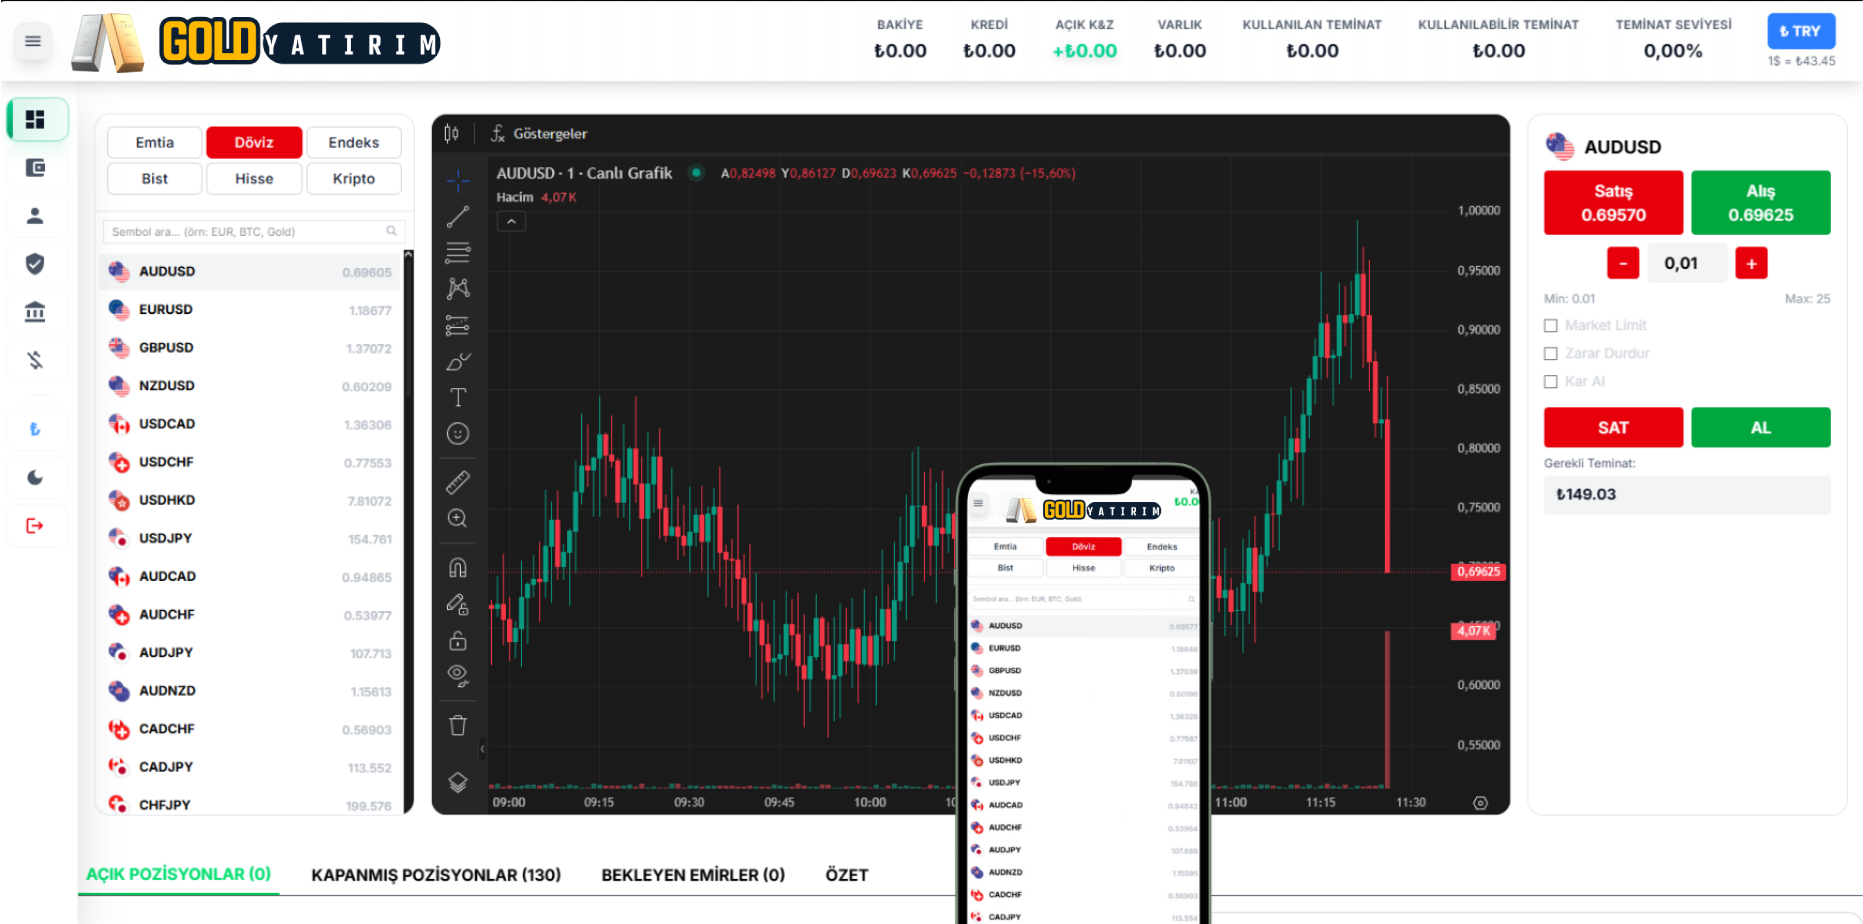
Task: Click the red logout icon in sidebar
Action: click(35, 526)
